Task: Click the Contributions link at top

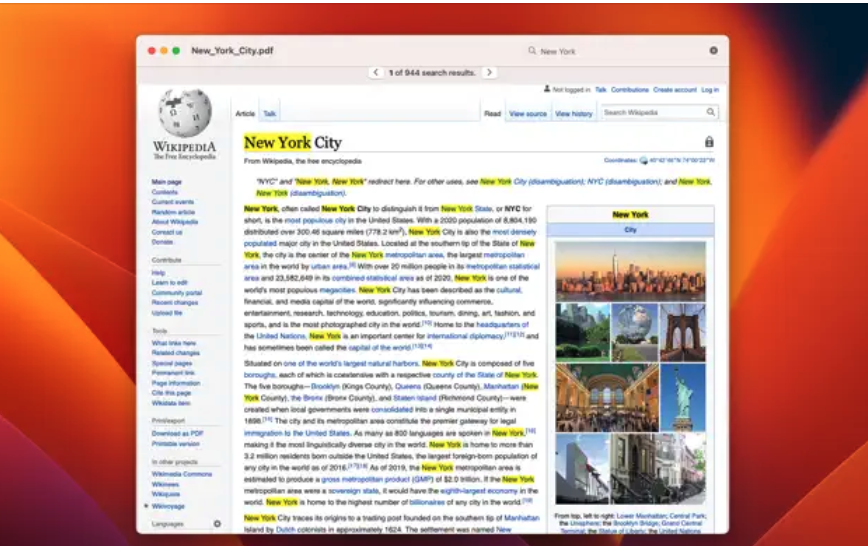Action: click(630, 90)
